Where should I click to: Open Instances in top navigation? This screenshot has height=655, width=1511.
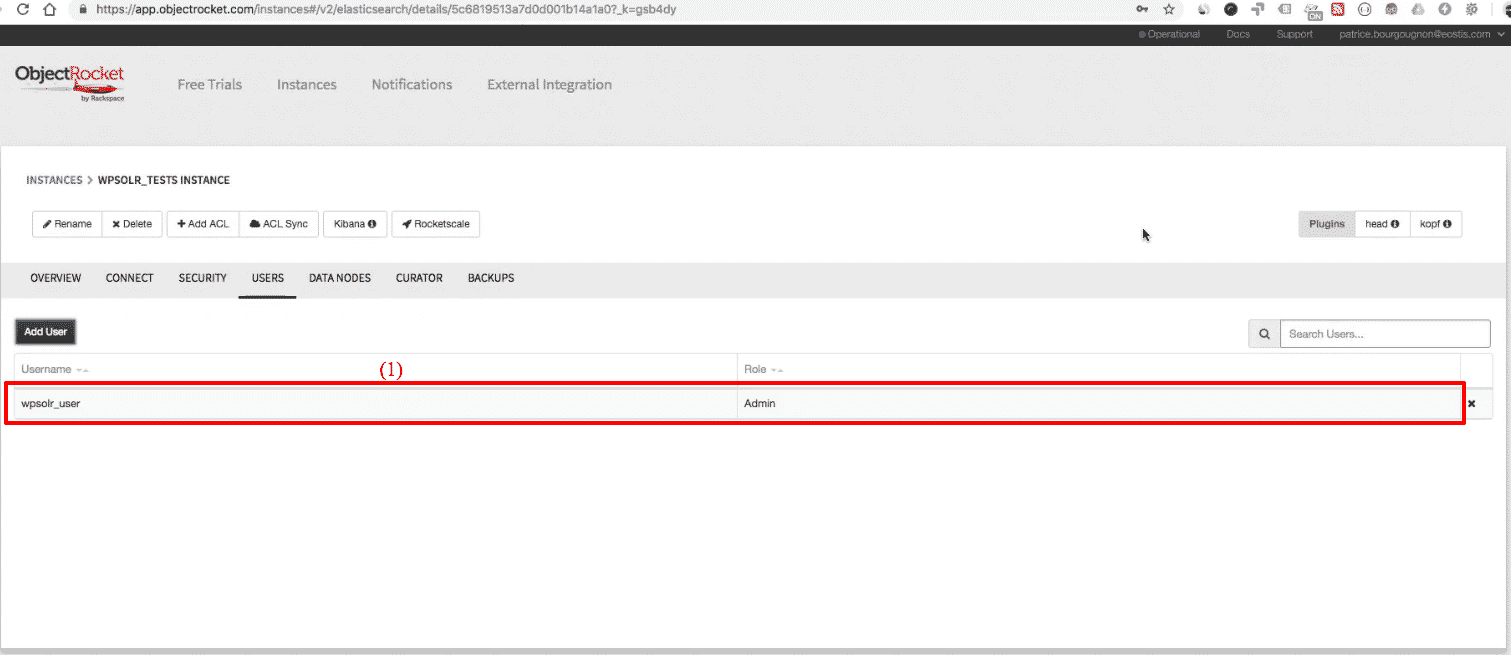click(x=307, y=85)
